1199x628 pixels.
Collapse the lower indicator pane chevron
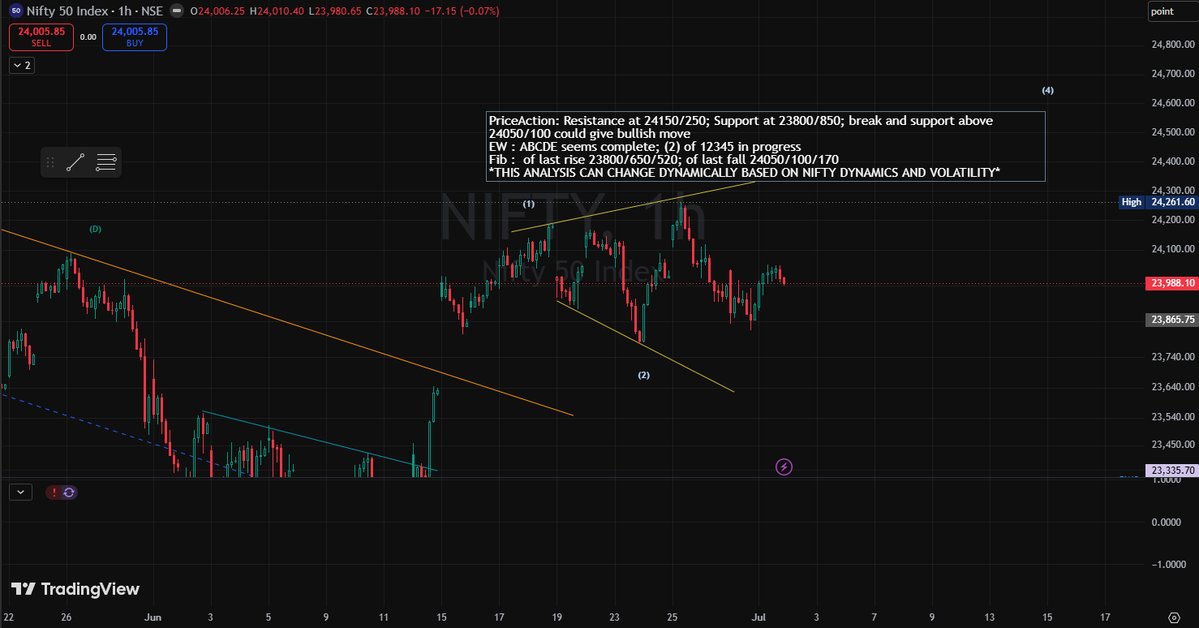pyautogui.click(x=21, y=493)
